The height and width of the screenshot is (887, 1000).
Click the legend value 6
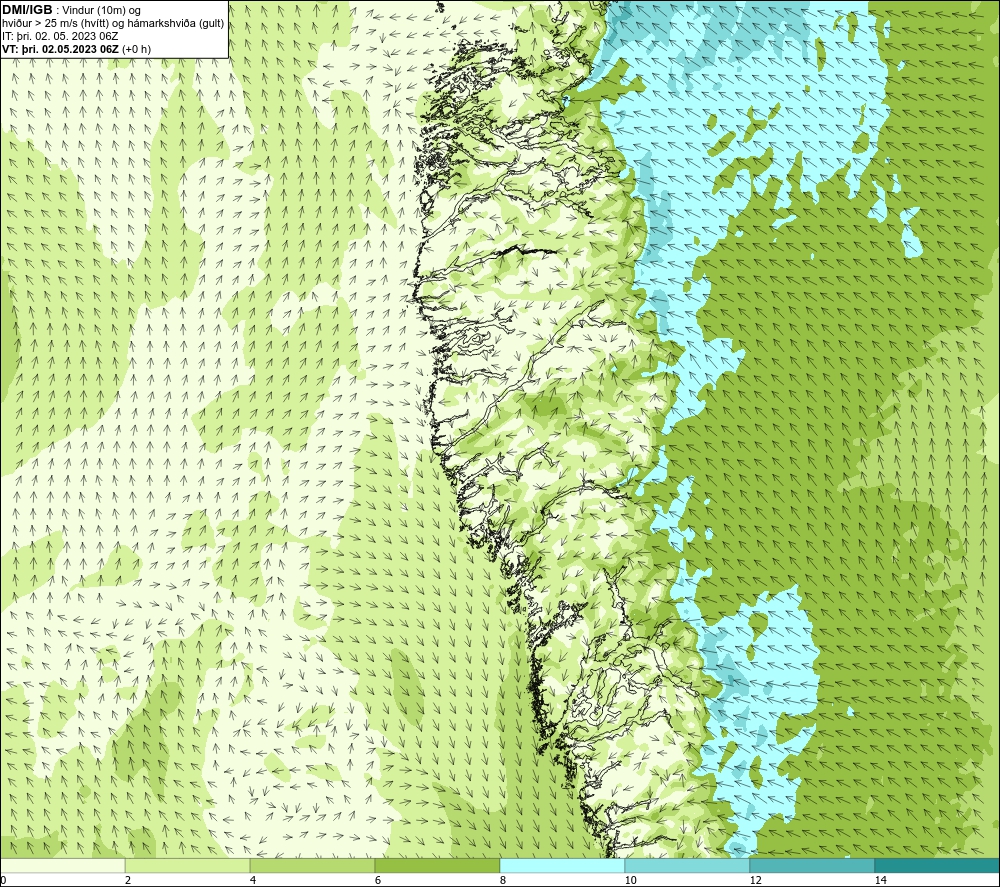coord(378,881)
